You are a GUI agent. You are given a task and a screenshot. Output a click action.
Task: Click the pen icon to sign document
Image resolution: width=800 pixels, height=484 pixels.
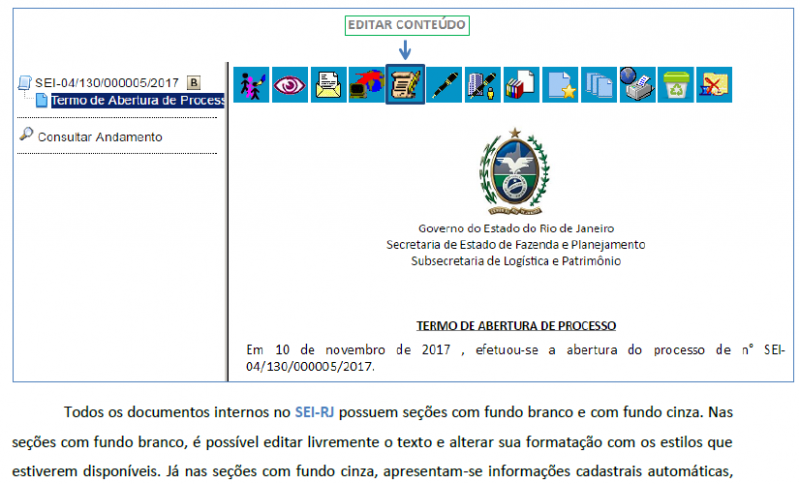[x=444, y=85]
